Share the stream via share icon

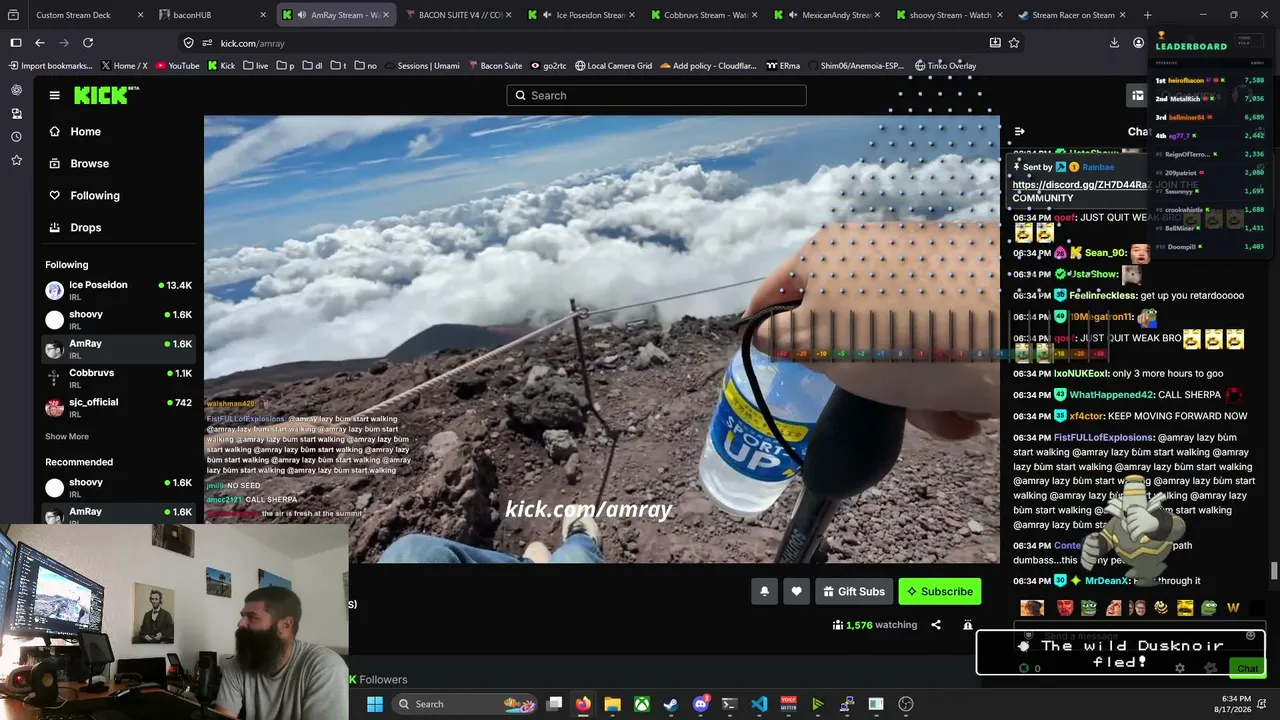(x=936, y=625)
